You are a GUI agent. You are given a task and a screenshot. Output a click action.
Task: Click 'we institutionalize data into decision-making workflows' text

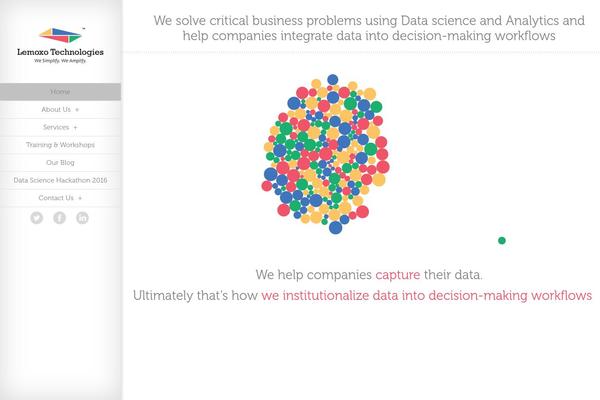pos(426,296)
